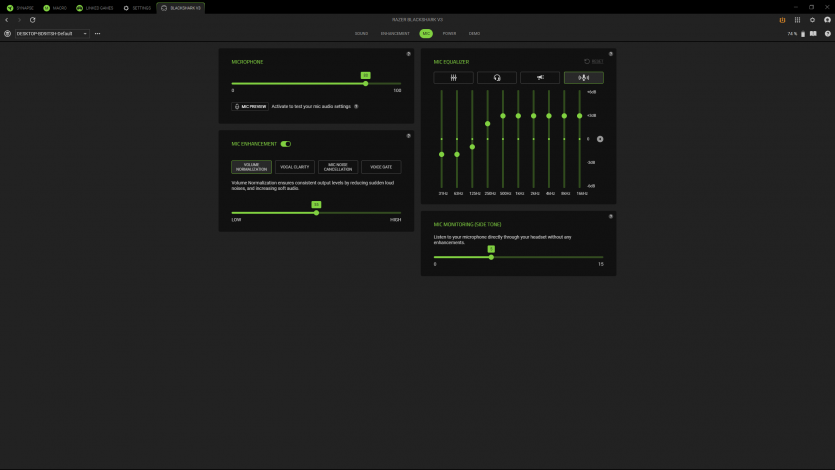
Task: Click the help icon beside Mic Preview text
Action: coord(356,106)
